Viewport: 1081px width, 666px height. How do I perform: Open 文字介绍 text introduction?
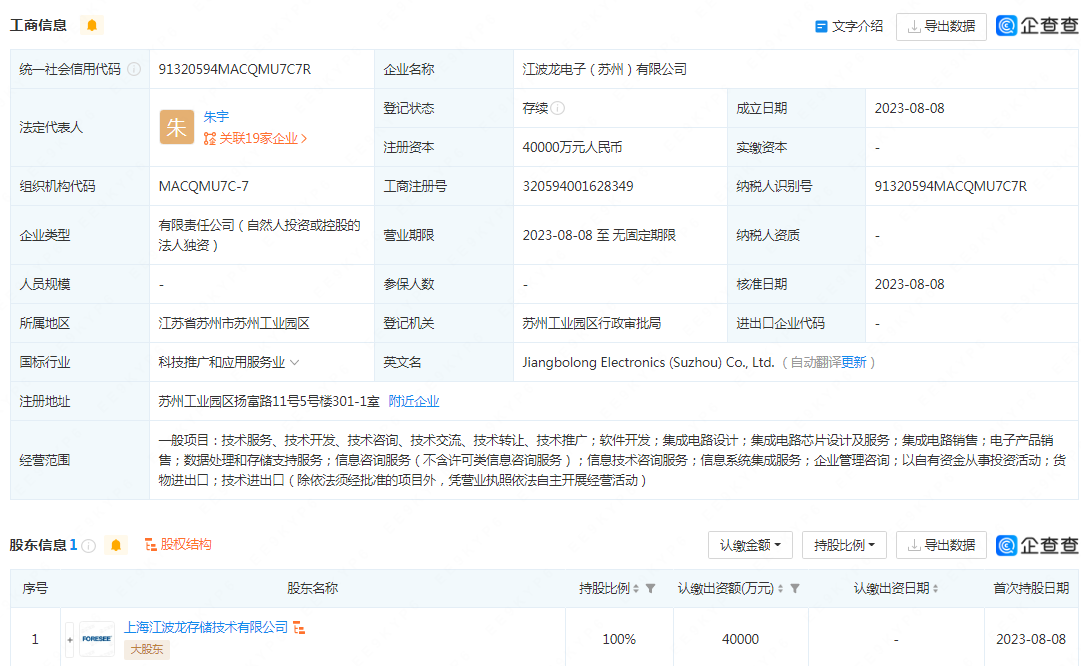point(849,26)
